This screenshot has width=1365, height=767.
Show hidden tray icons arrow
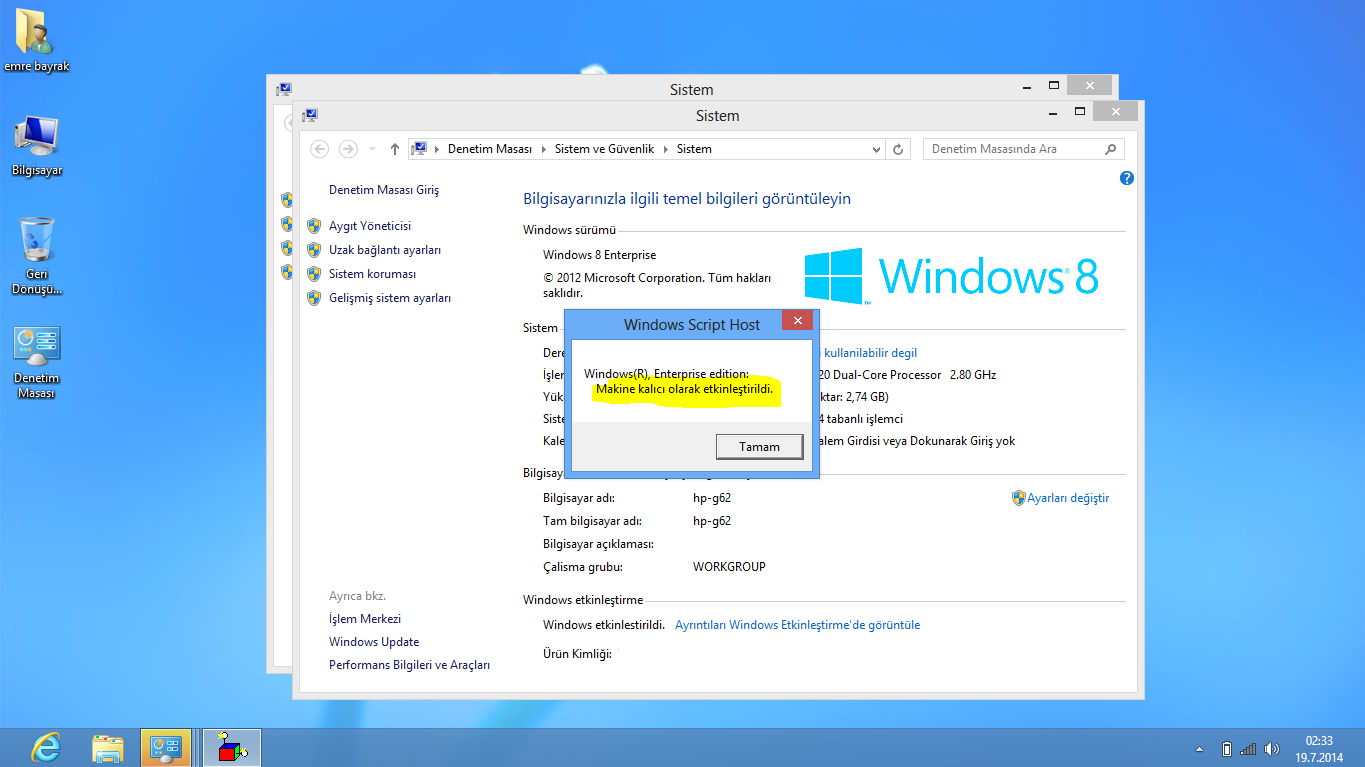1200,749
